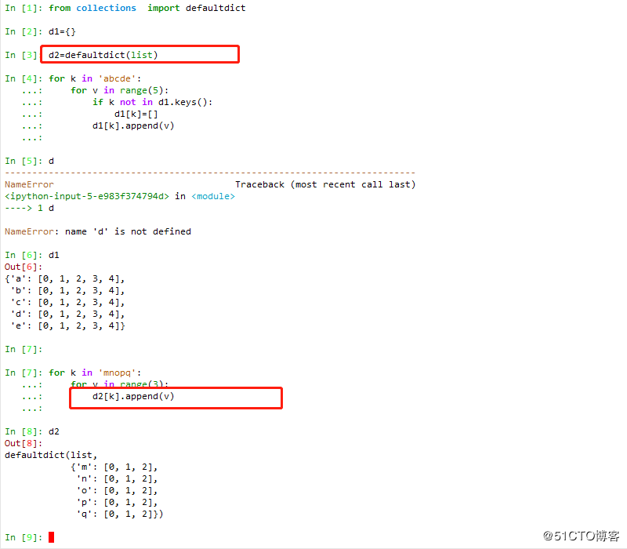Click the In [5] prompt line 'd'
This screenshot has width=627, height=549.
pyautogui.click(x=51, y=161)
